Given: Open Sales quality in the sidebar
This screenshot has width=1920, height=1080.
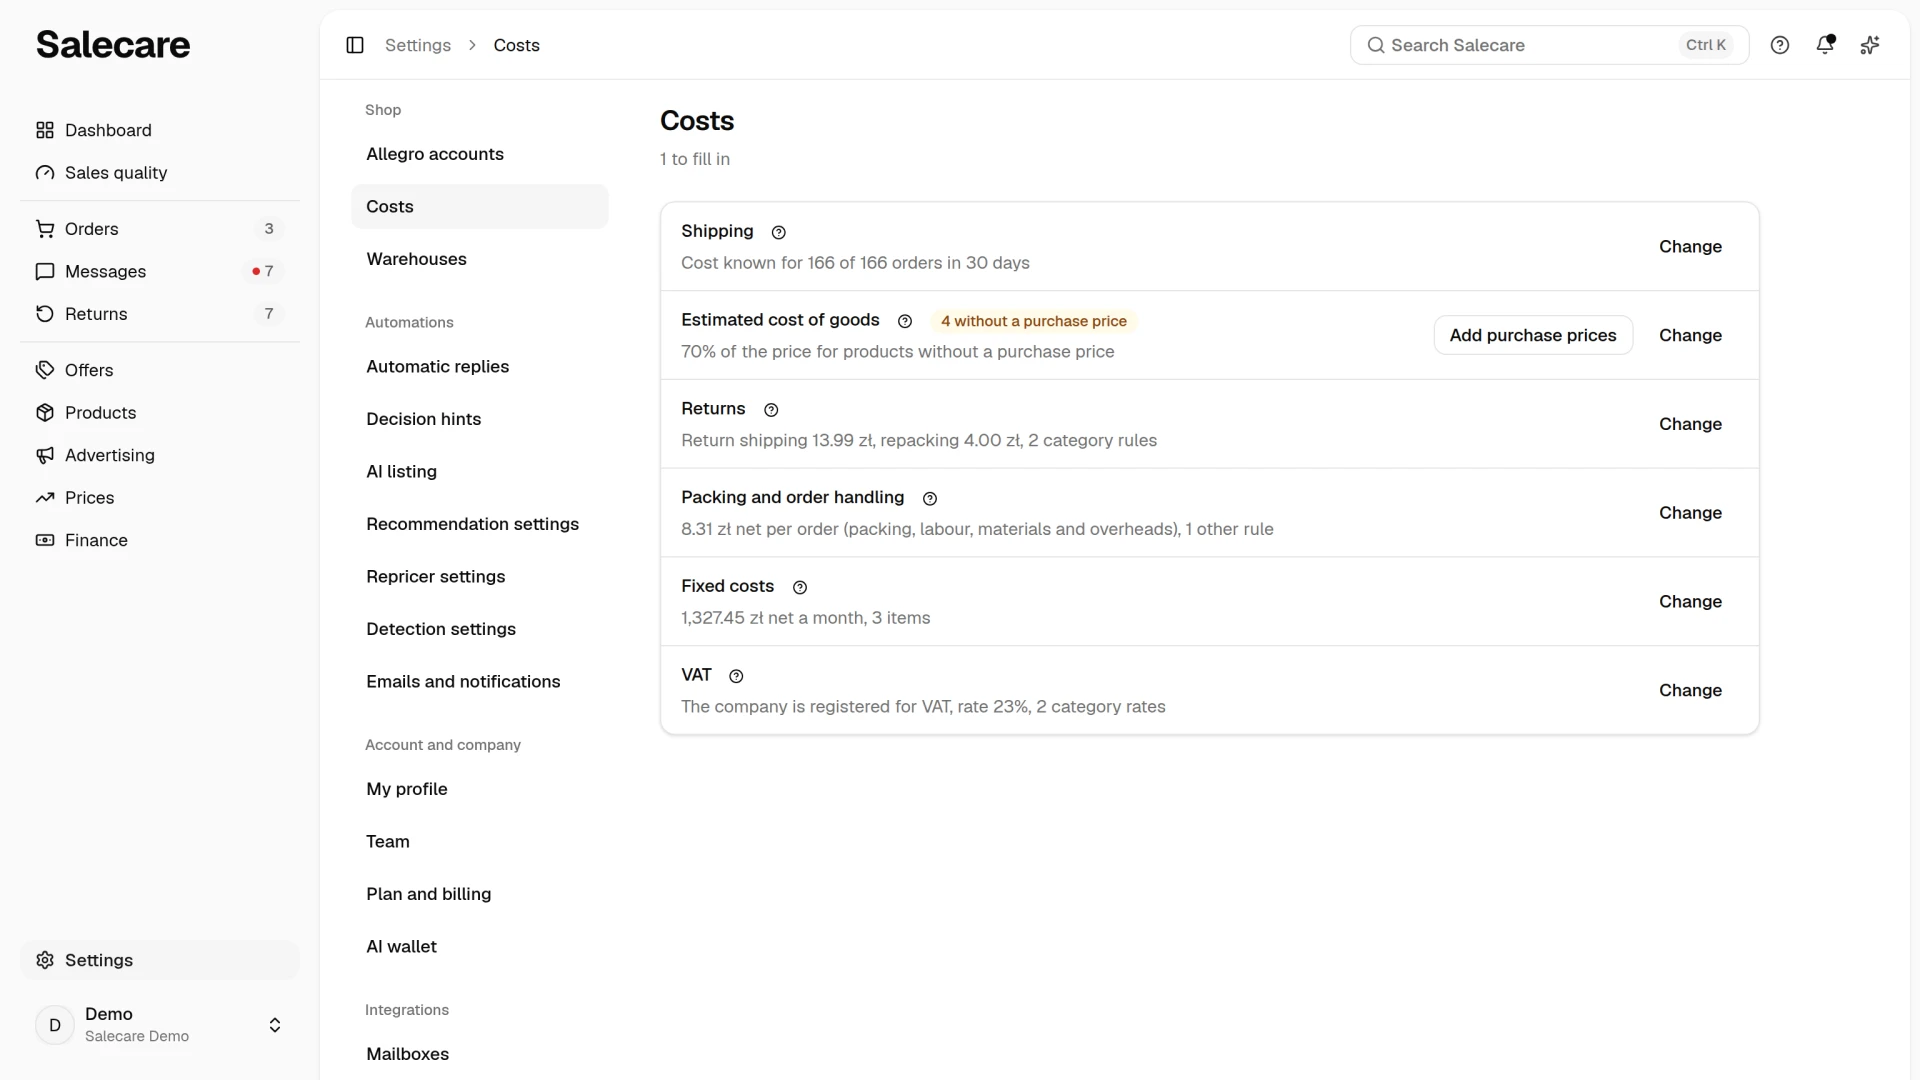Looking at the screenshot, I should click(x=160, y=173).
